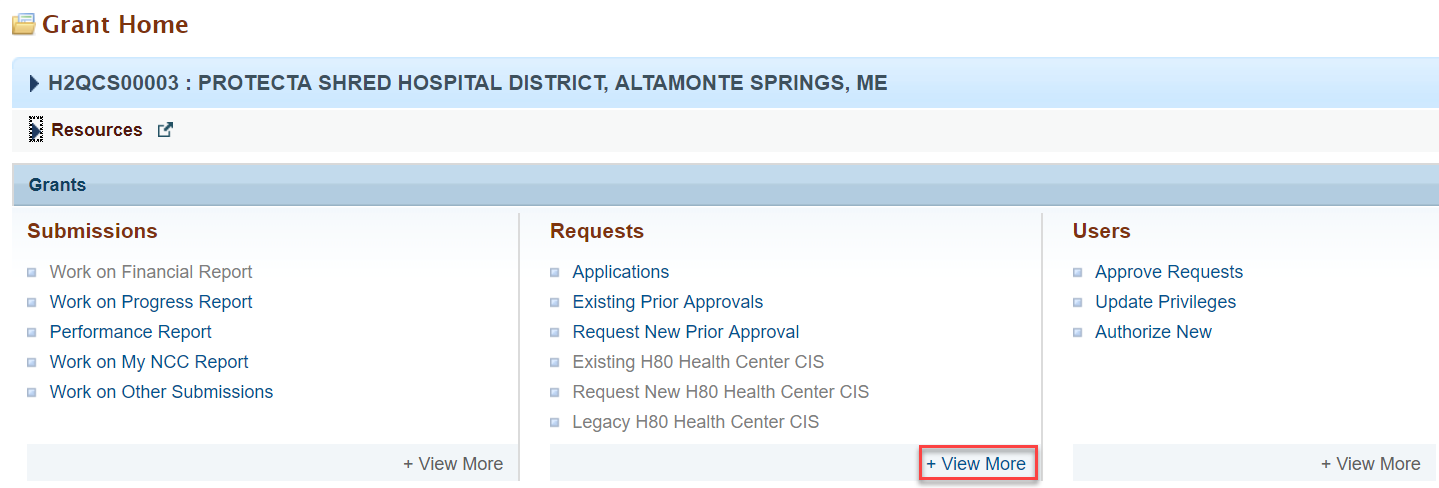Open Work on Other Submissions
Screen dimensions: 1439x488
tap(161, 392)
